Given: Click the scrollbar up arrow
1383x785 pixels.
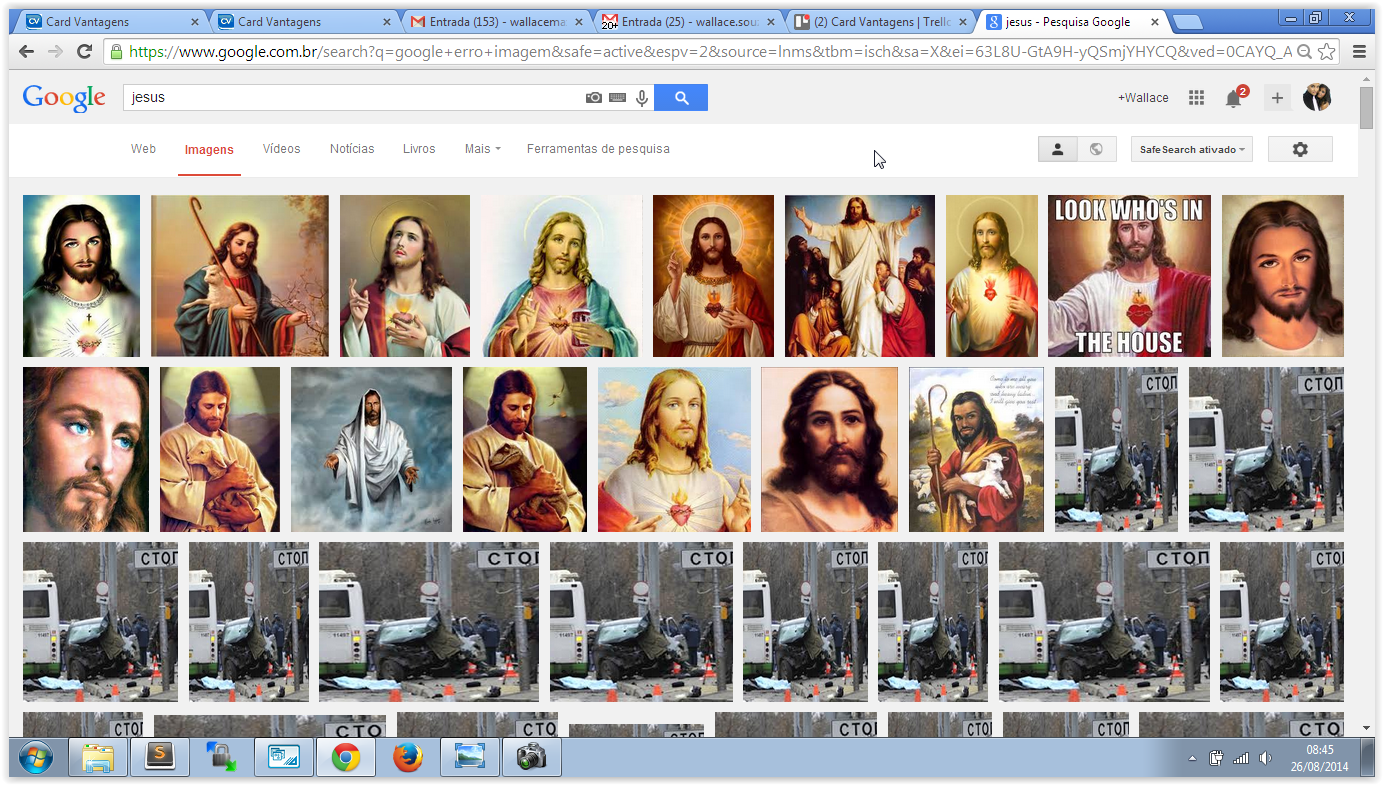Looking at the screenshot, I should (x=1366, y=79).
